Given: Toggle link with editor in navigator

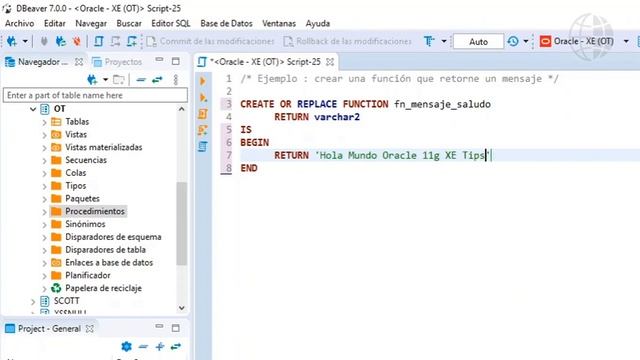Looking at the screenshot, I should [x=157, y=80].
